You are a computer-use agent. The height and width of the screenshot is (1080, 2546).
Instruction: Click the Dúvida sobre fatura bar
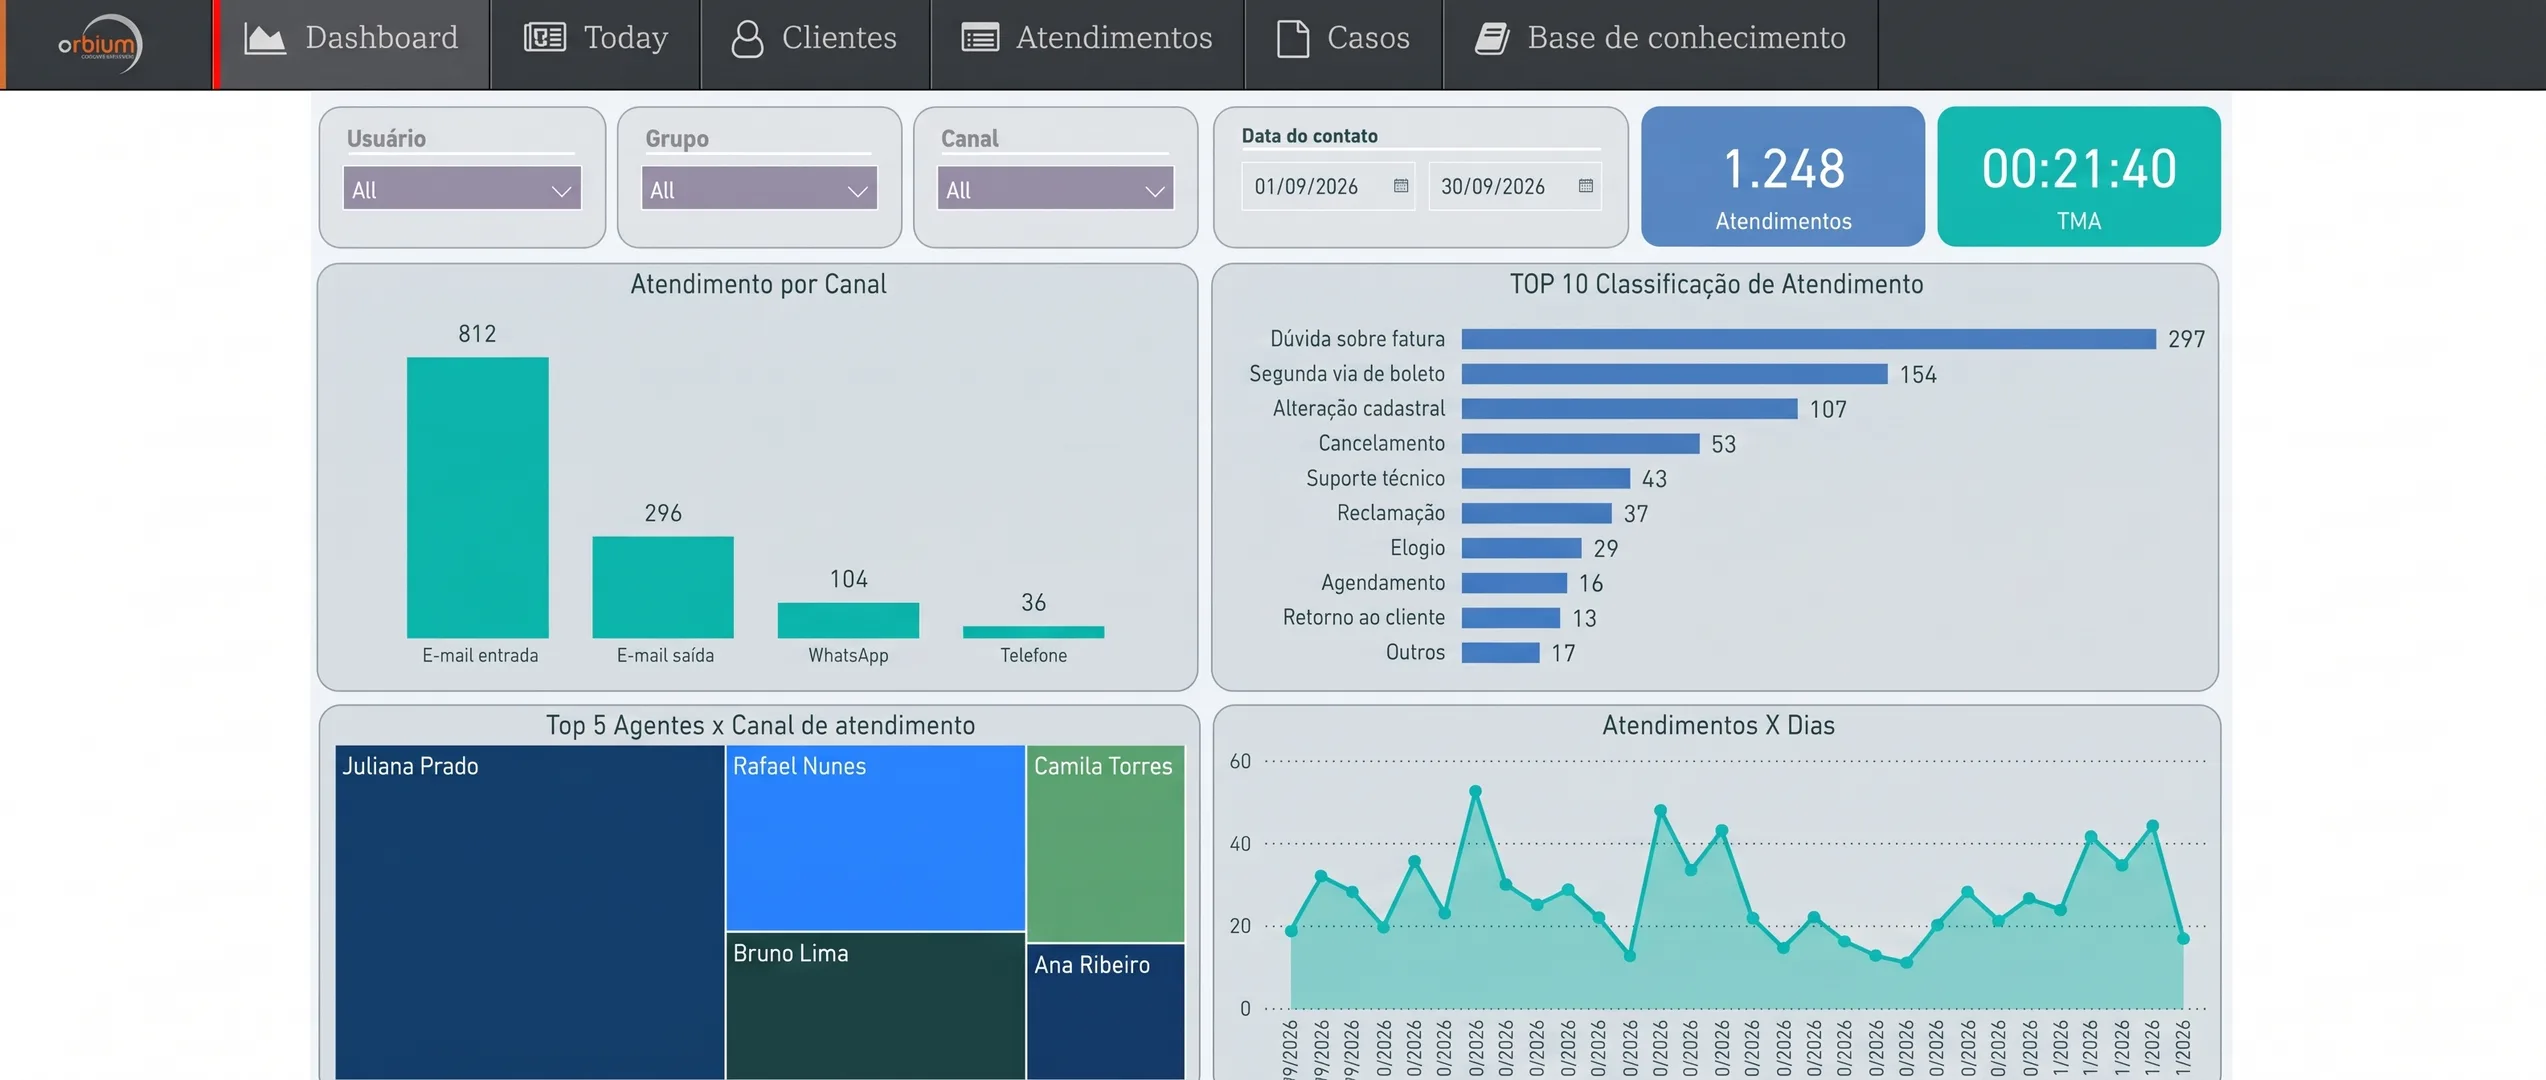(x=1808, y=339)
